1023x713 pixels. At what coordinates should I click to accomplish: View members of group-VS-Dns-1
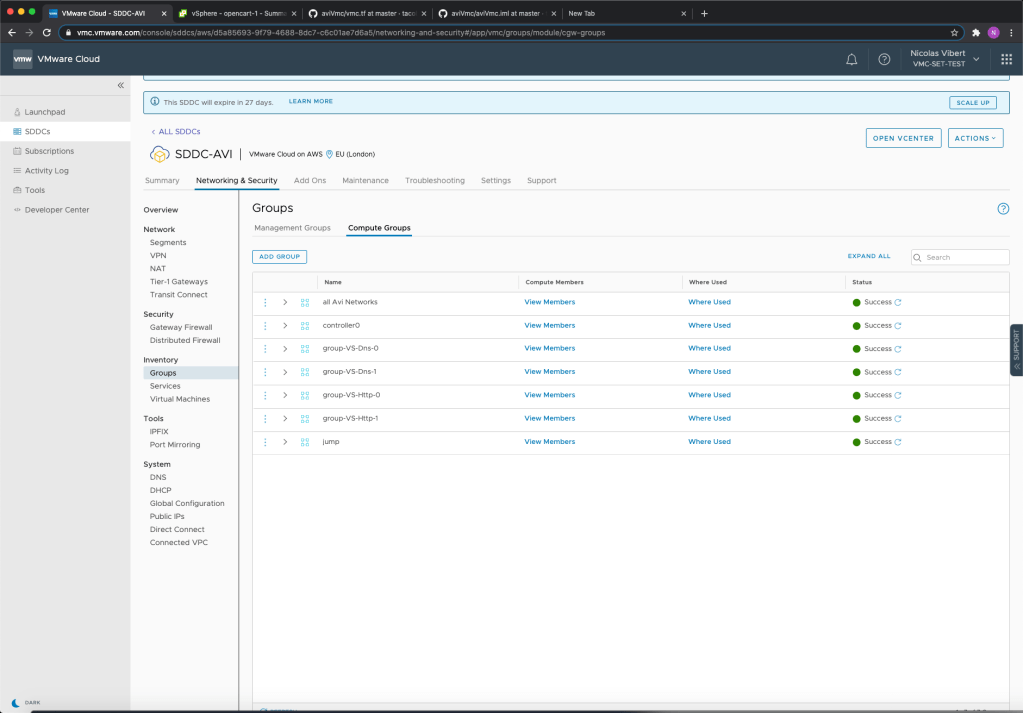coord(549,372)
